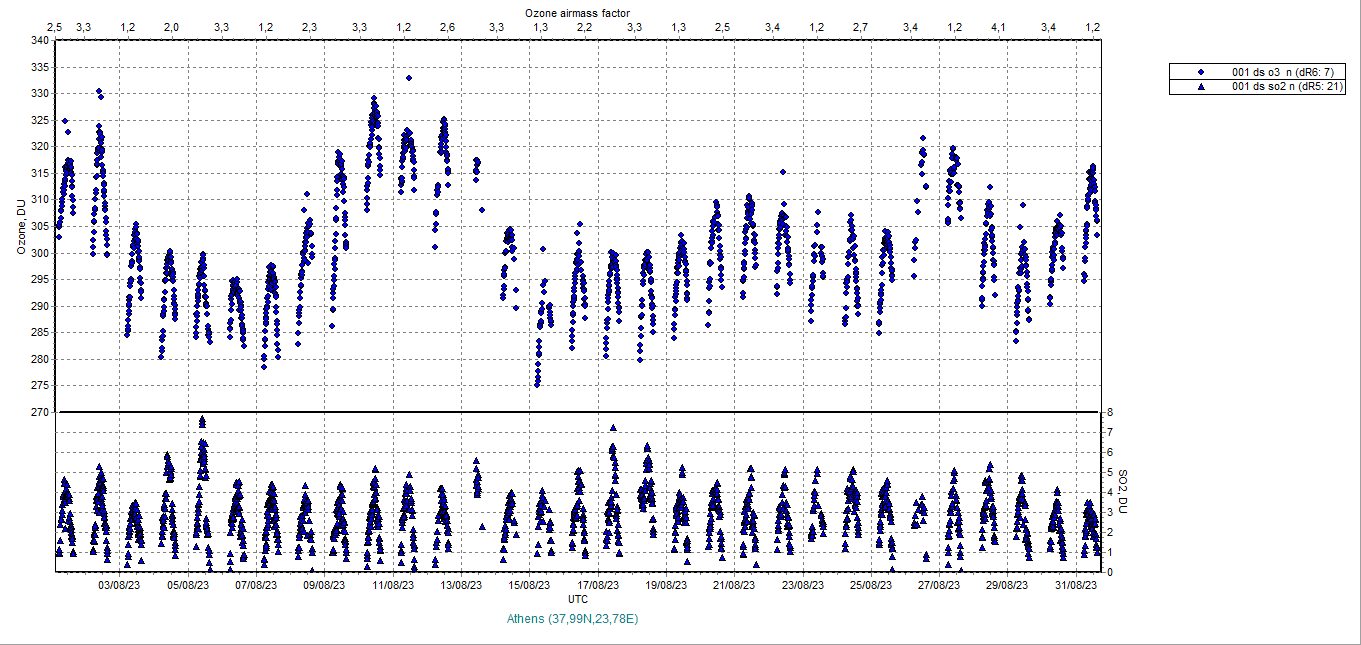
Task: Click the "Ozone, DU" left axis title
Action: 21,227
